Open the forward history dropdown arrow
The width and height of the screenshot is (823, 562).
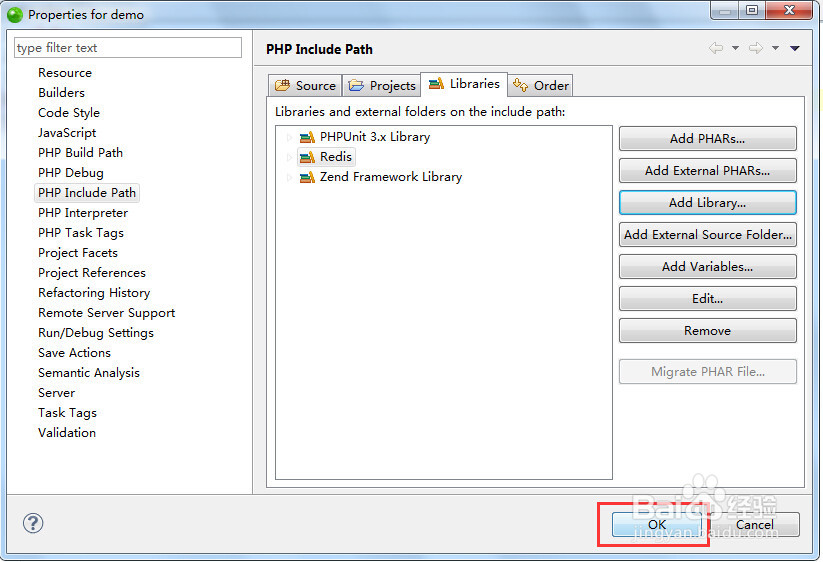[775, 48]
